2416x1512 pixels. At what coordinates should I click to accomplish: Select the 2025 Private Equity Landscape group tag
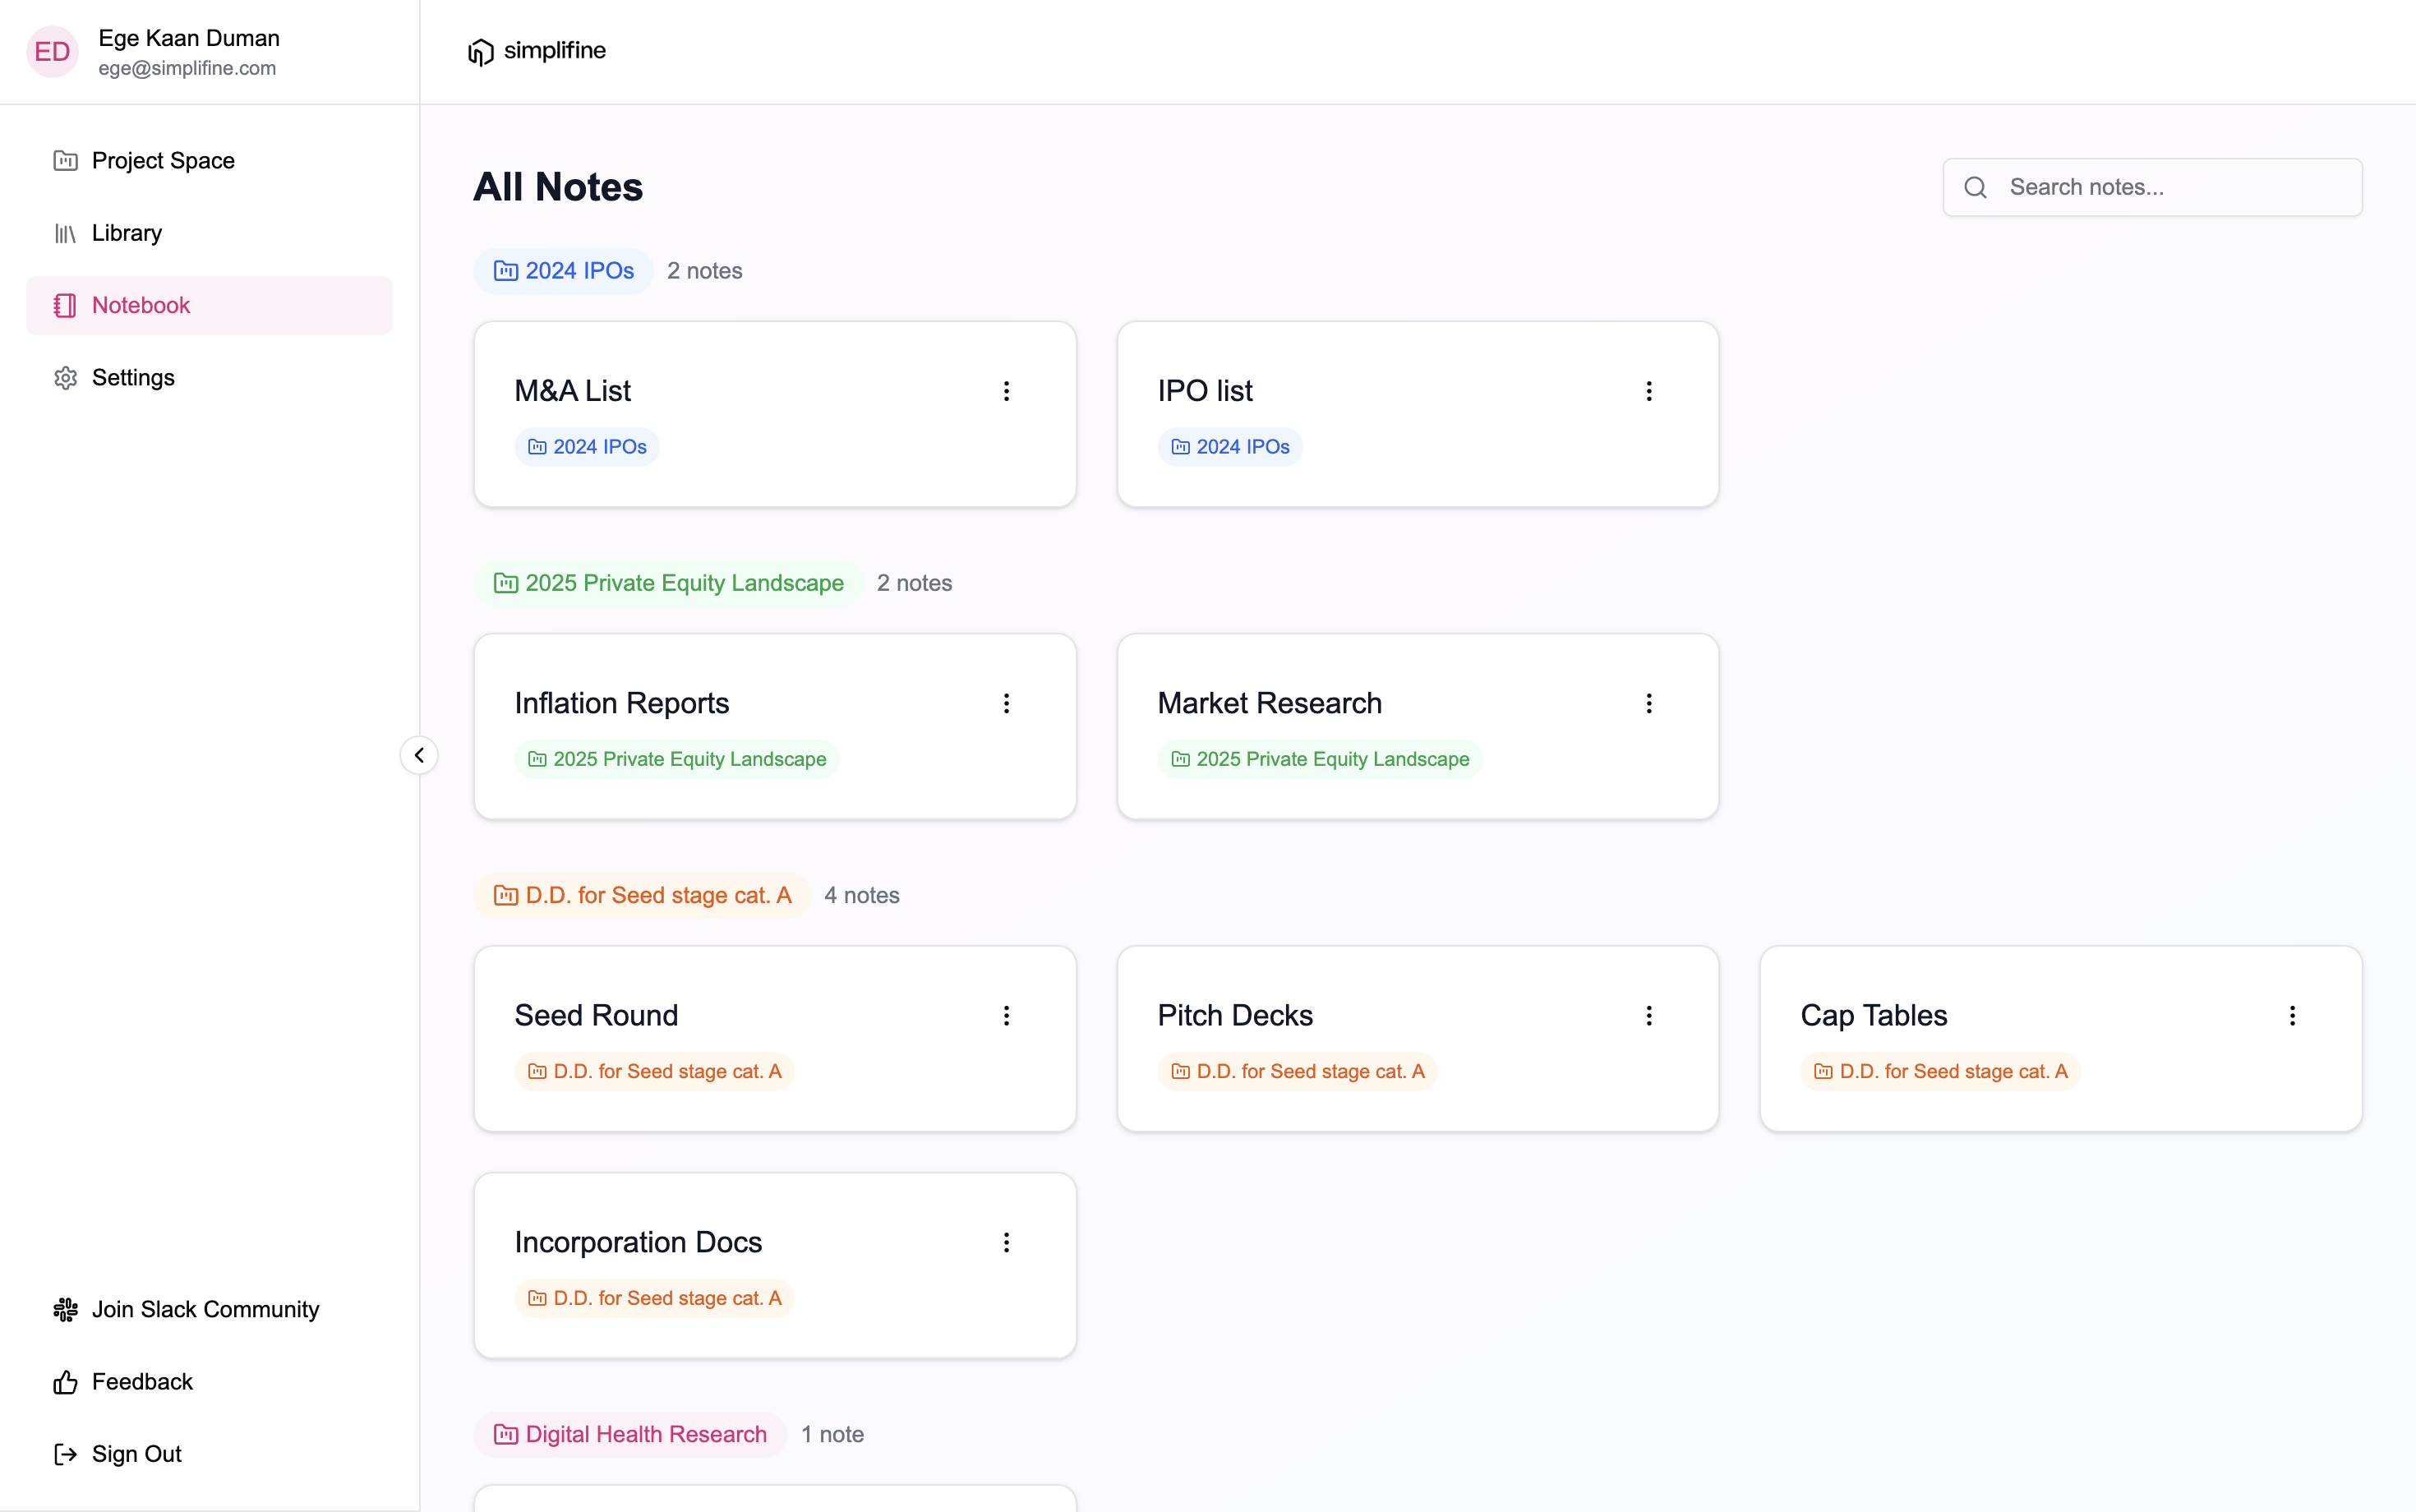coord(668,583)
